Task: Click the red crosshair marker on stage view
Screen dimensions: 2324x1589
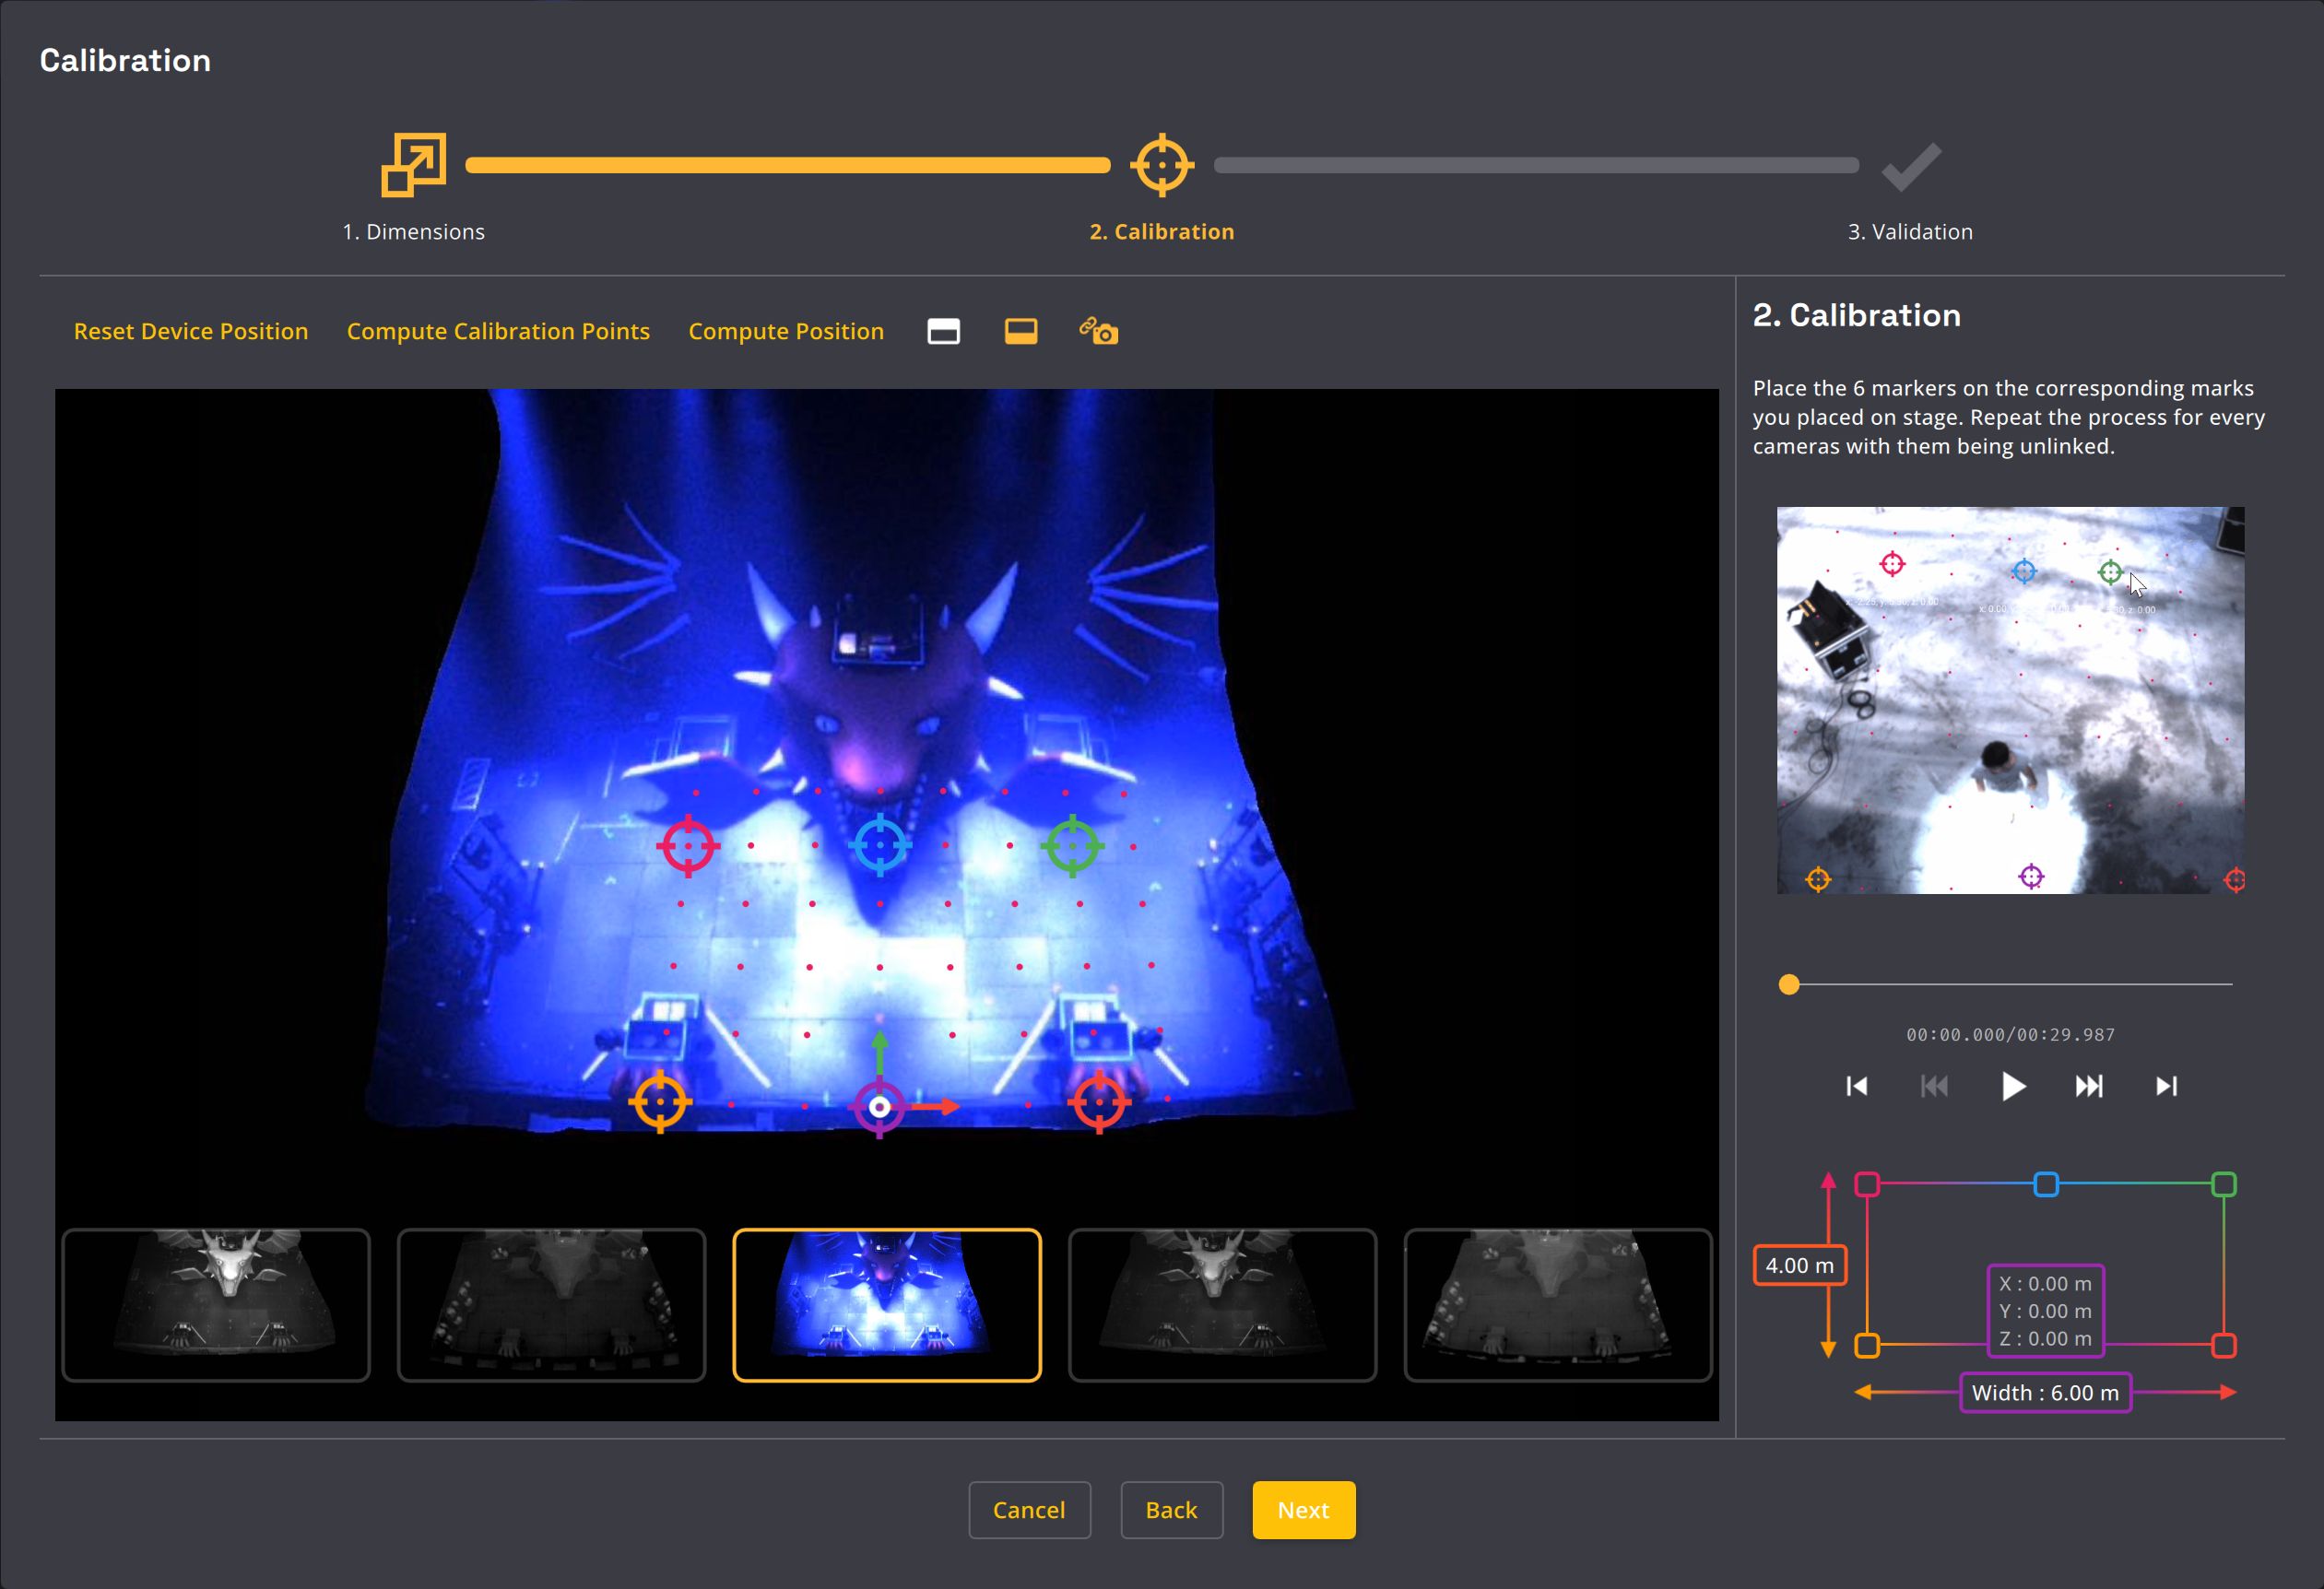Action: click(688, 846)
